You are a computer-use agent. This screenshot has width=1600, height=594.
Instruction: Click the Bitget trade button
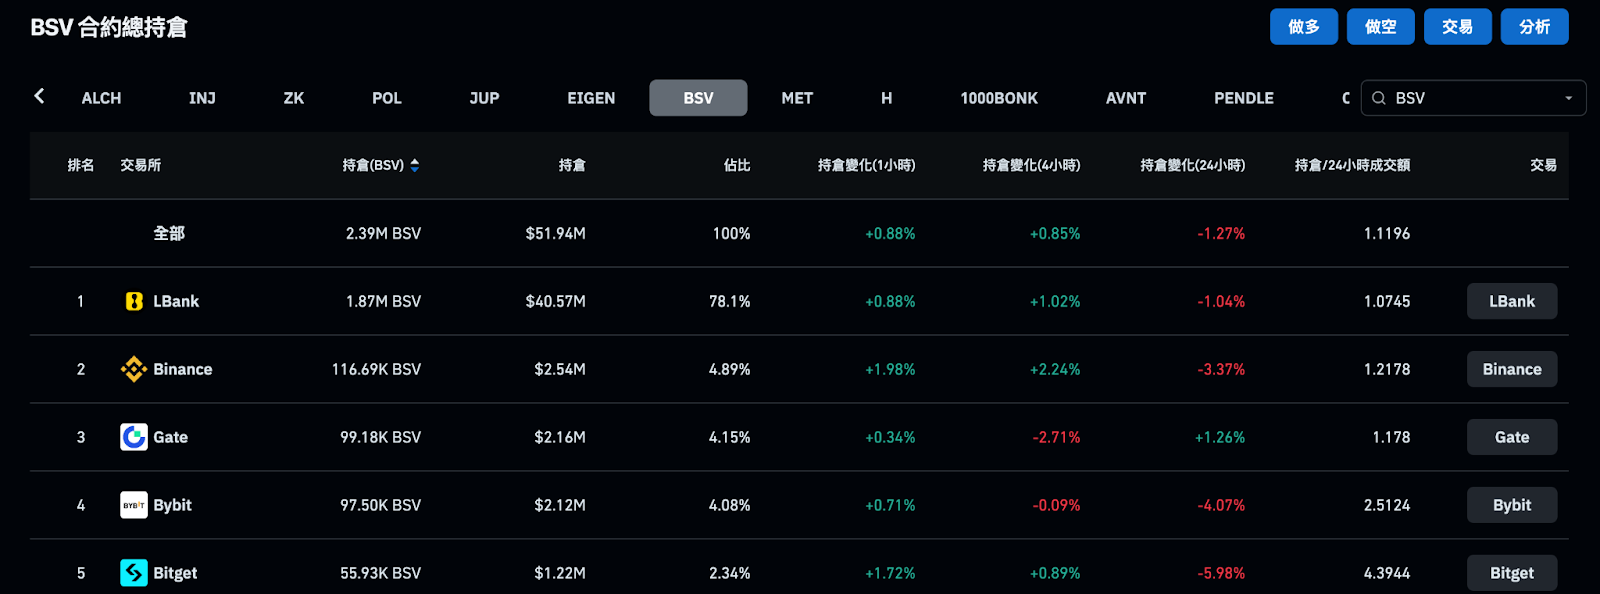pyautogui.click(x=1511, y=573)
